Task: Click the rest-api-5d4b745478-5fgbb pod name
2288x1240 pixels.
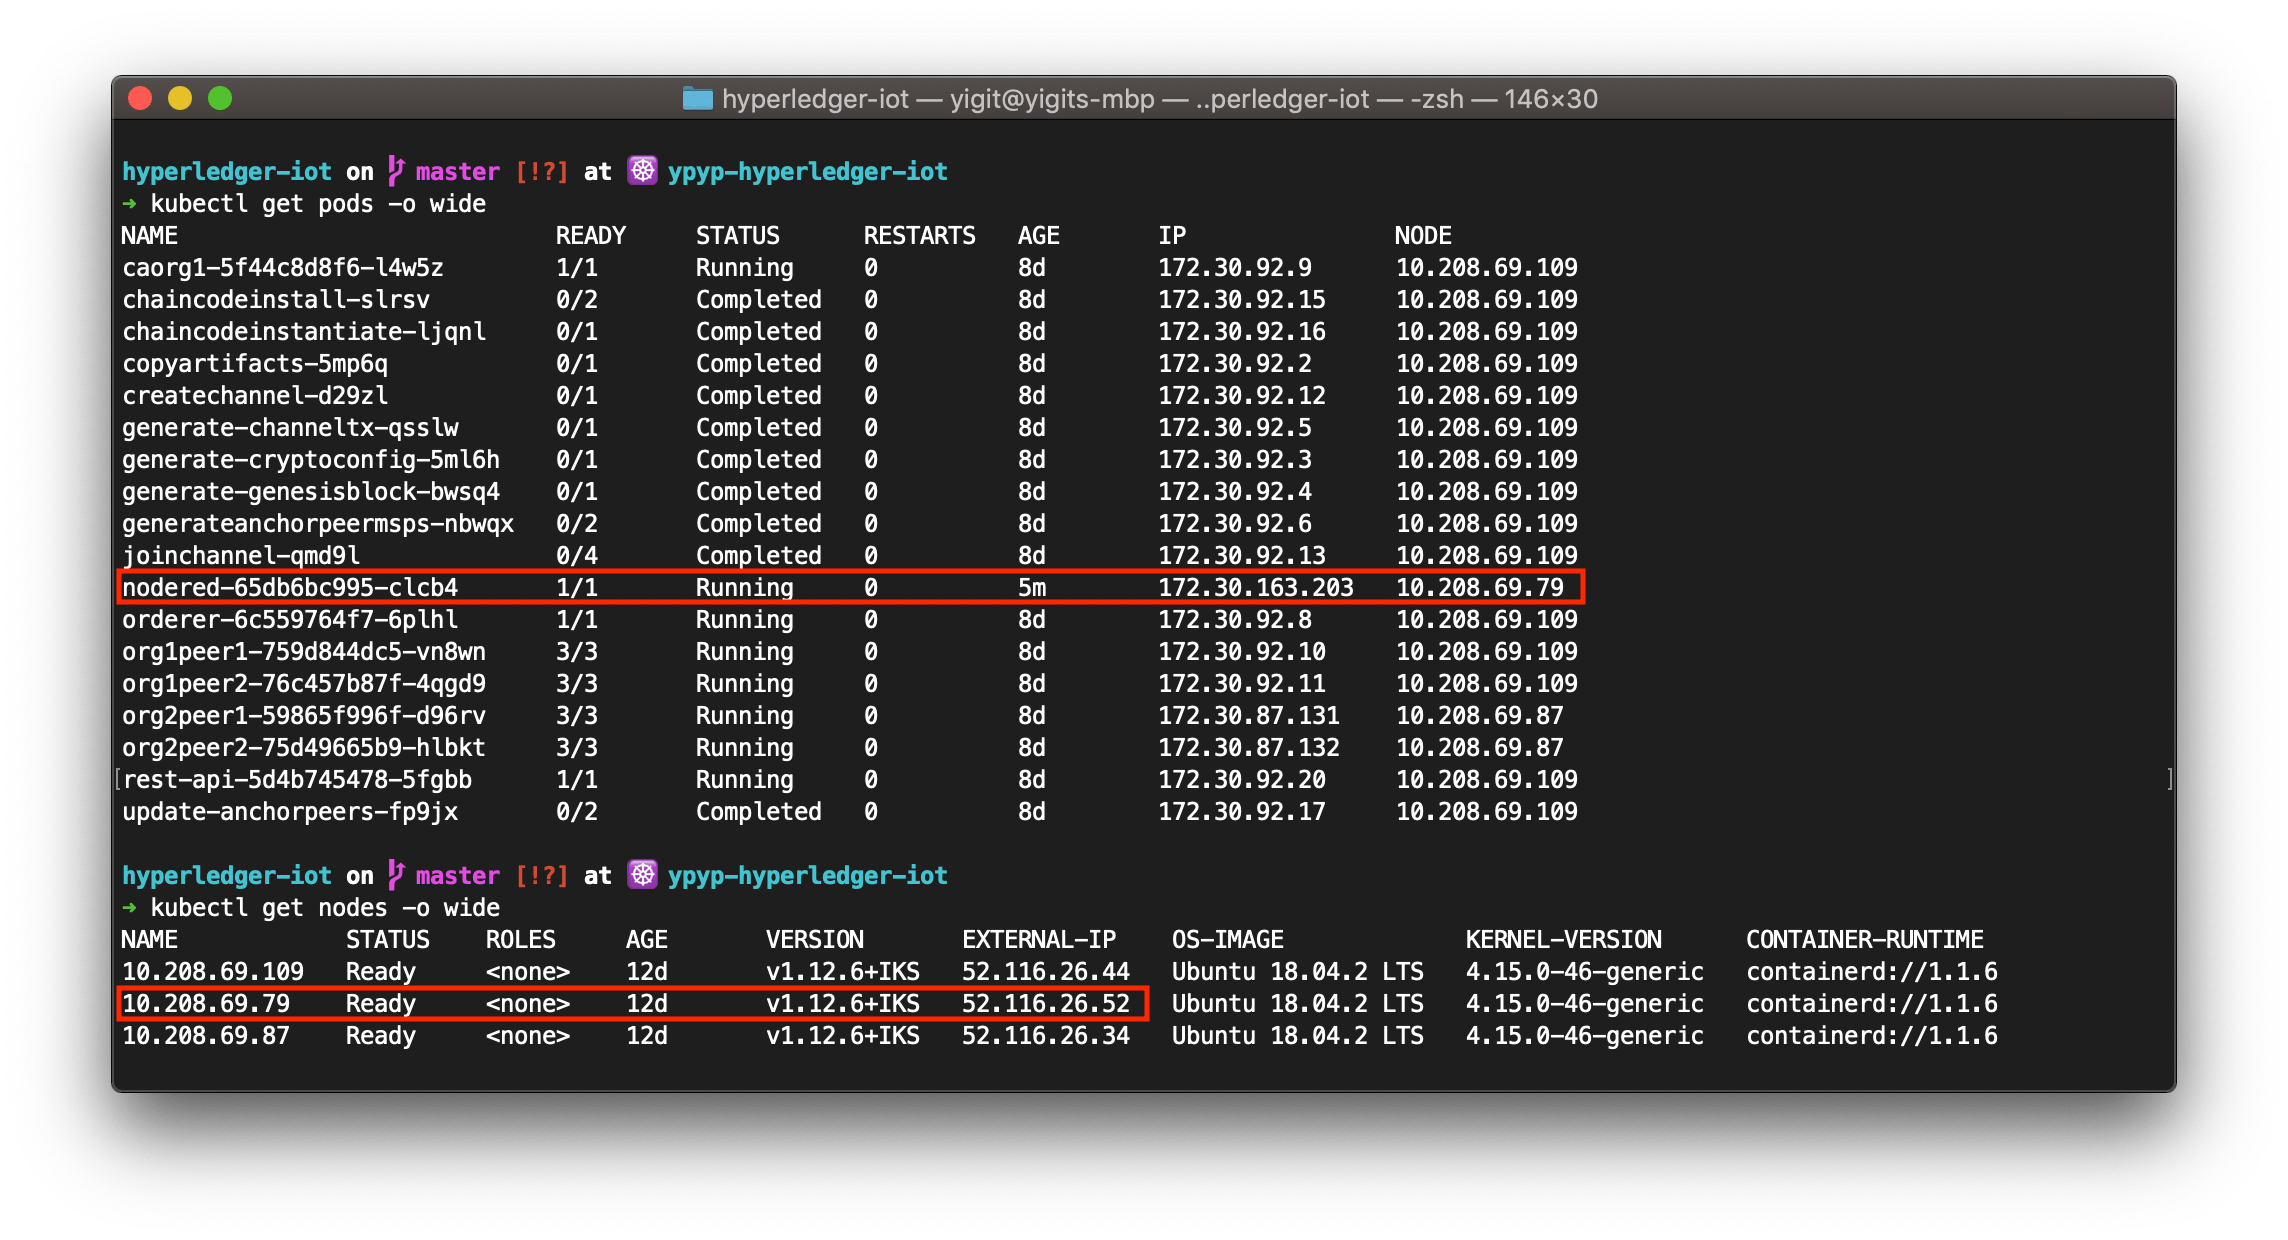Action: point(297,780)
